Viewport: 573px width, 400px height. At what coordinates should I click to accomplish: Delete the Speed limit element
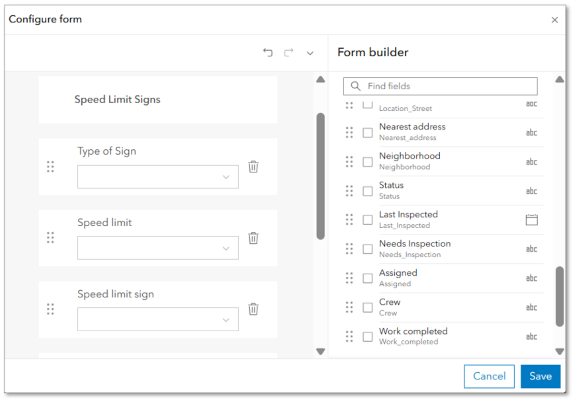point(253,238)
